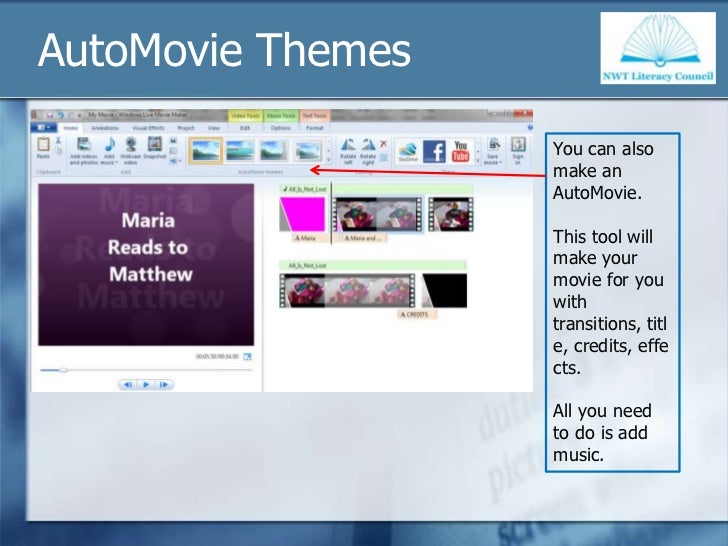Screen dimensions: 728x546
Task: Click the Previous frame button
Action: point(128,384)
